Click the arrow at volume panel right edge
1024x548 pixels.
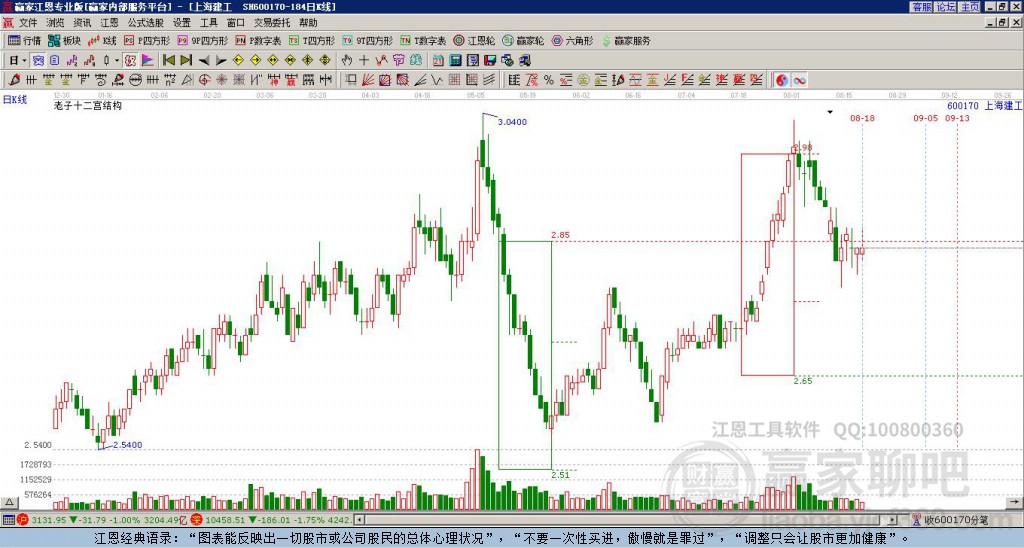[x=1016, y=502]
